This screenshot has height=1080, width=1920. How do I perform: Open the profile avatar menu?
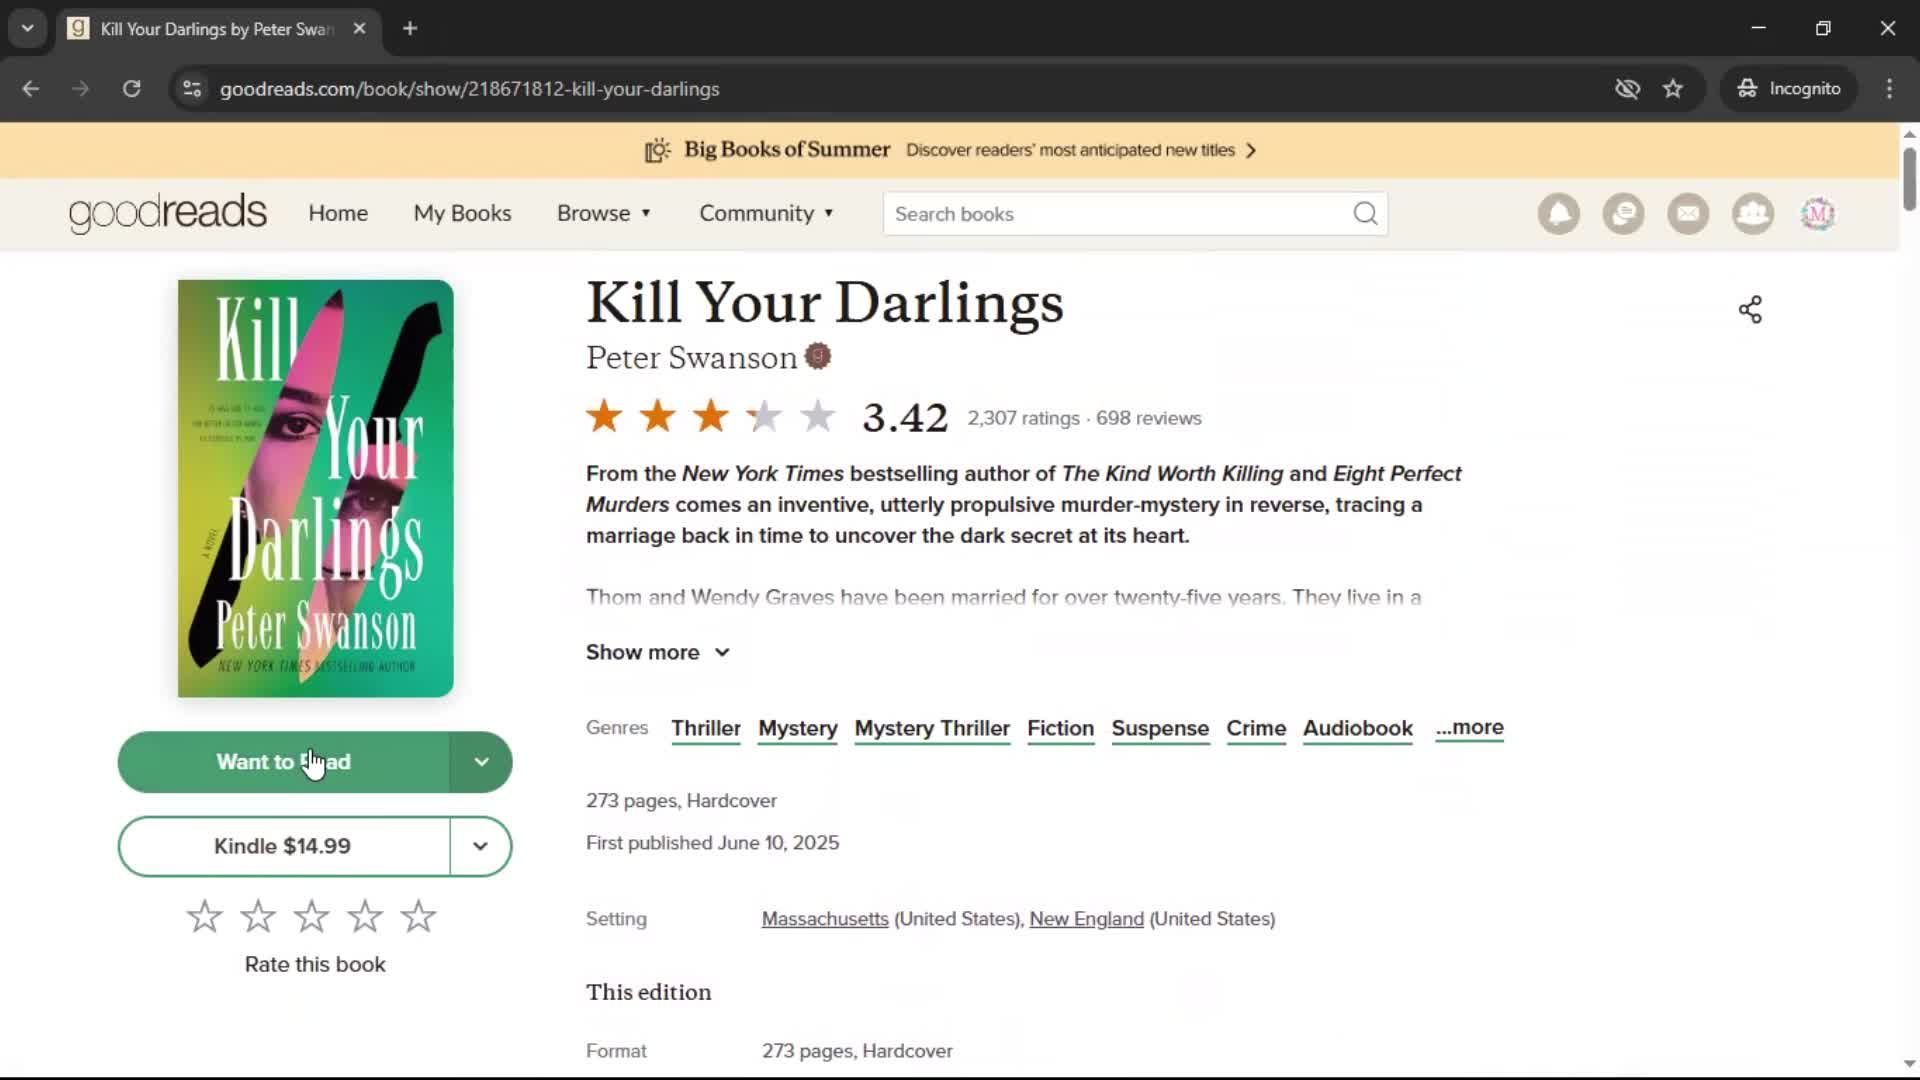(1818, 214)
